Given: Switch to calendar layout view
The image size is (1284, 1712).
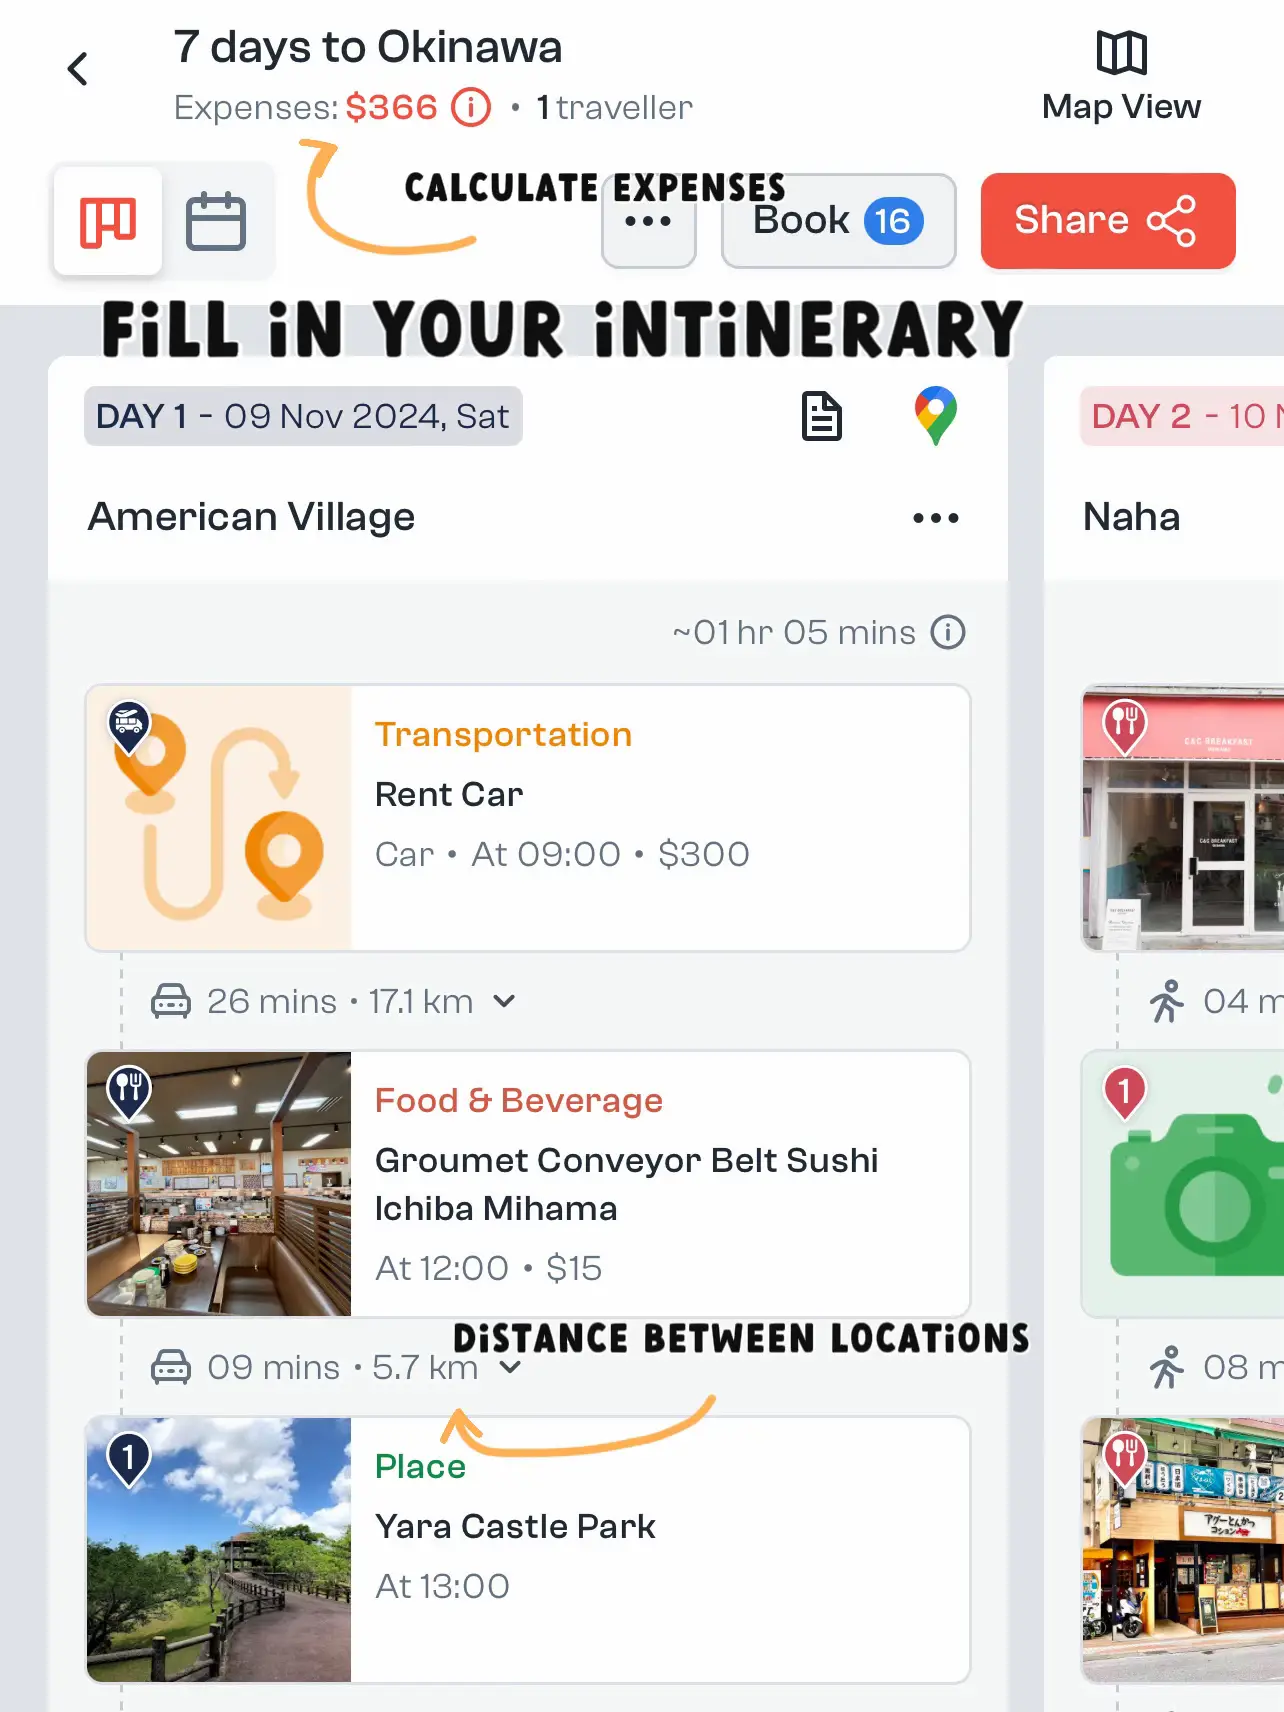Looking at the screenshot, I should (216, 221).
